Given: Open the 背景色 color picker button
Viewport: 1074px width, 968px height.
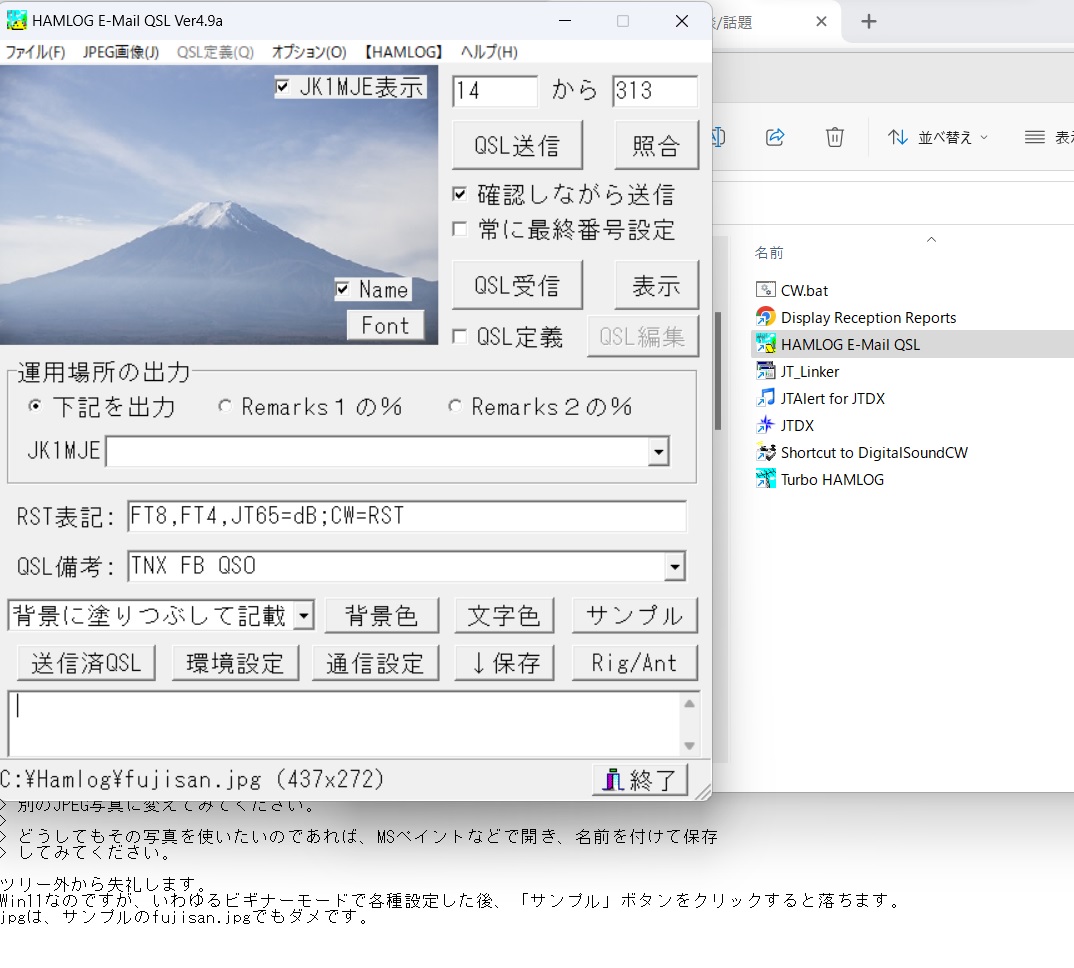Looking at the screenshot, I should click(381, 616).
